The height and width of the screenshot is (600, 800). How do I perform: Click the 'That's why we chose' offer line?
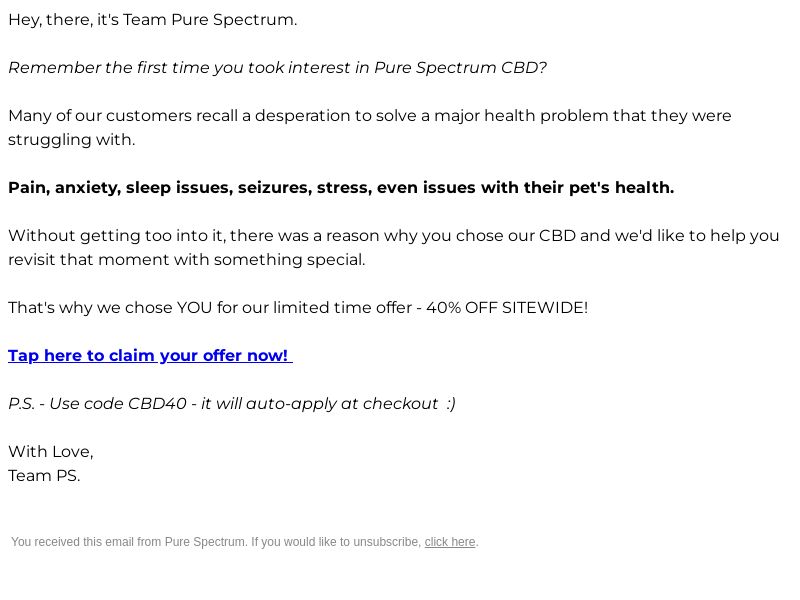(298, 308)
